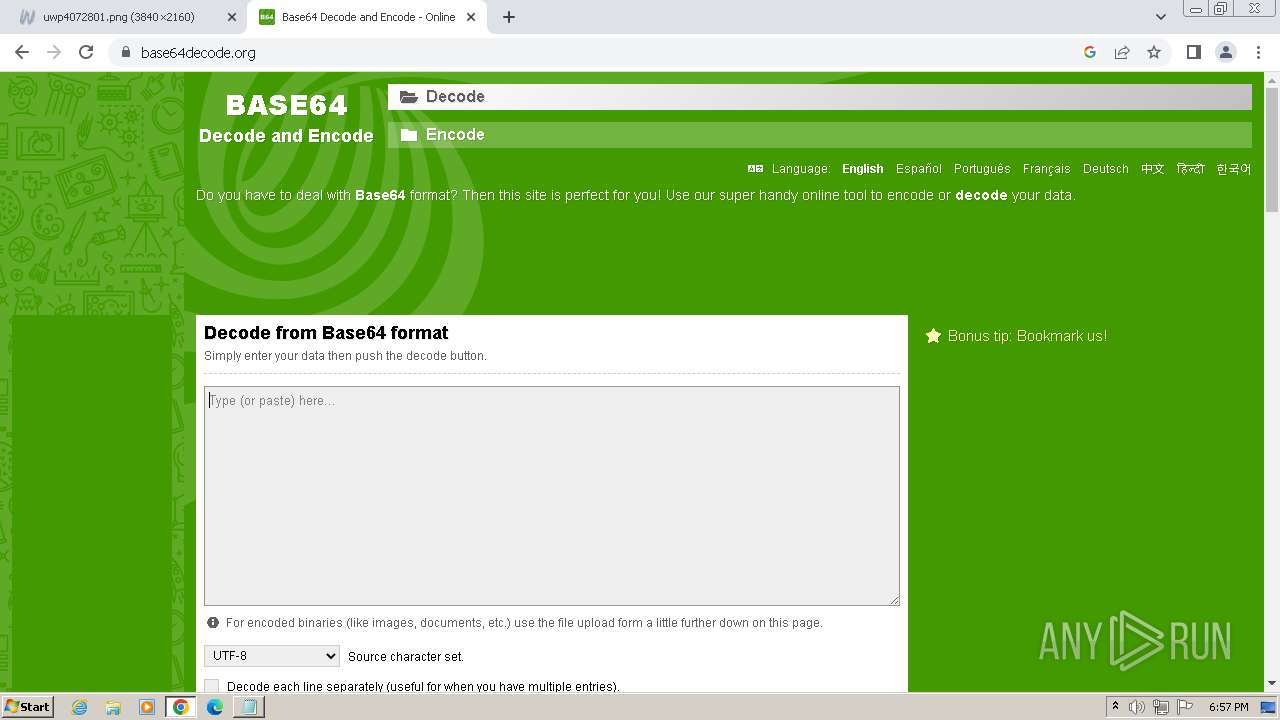Viewport: 1280px width, 720px height.
Task: Open the Windows Start menu
Action: tap(27, 706)
